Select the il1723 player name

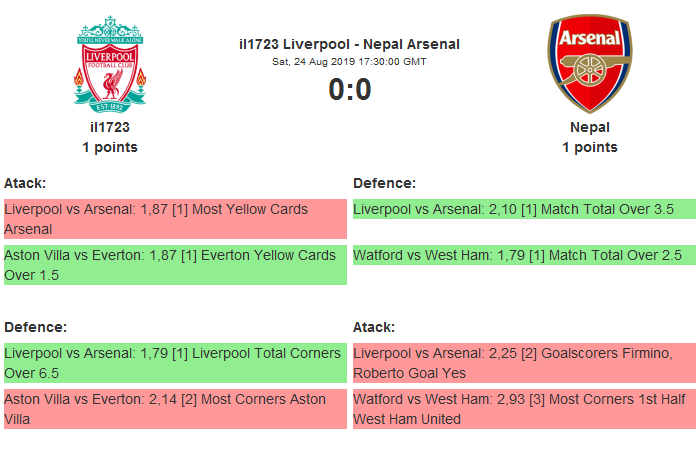tap(110, 127)
